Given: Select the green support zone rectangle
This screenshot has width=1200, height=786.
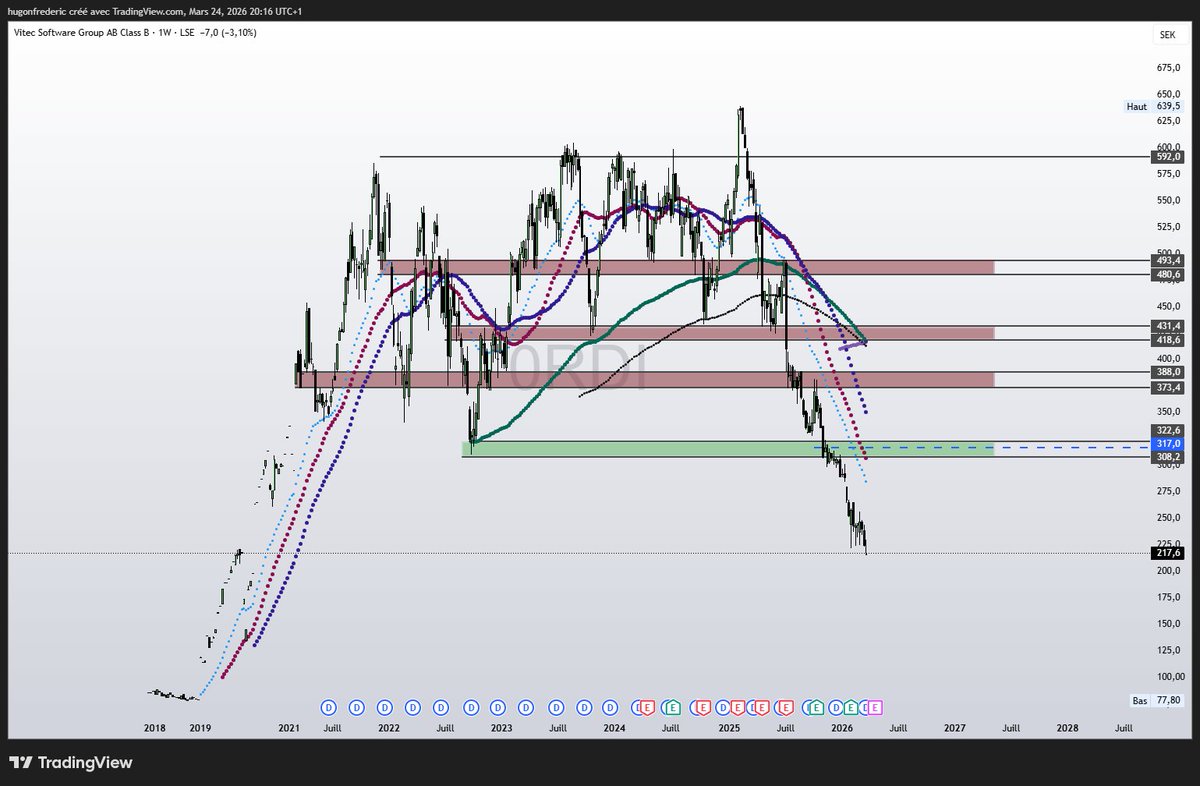Looking at the screenshot, I should tap(728, 449).
